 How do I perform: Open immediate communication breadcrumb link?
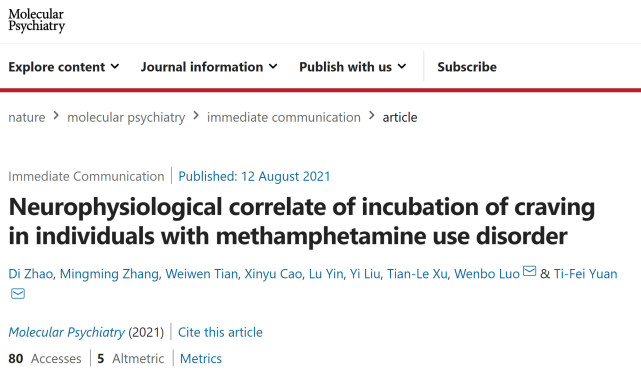point(284,117)
